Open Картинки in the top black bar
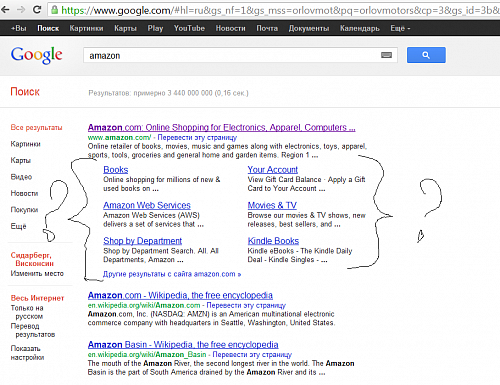Image resolution: width=500 pixels, height=385 pixels. 86,28
